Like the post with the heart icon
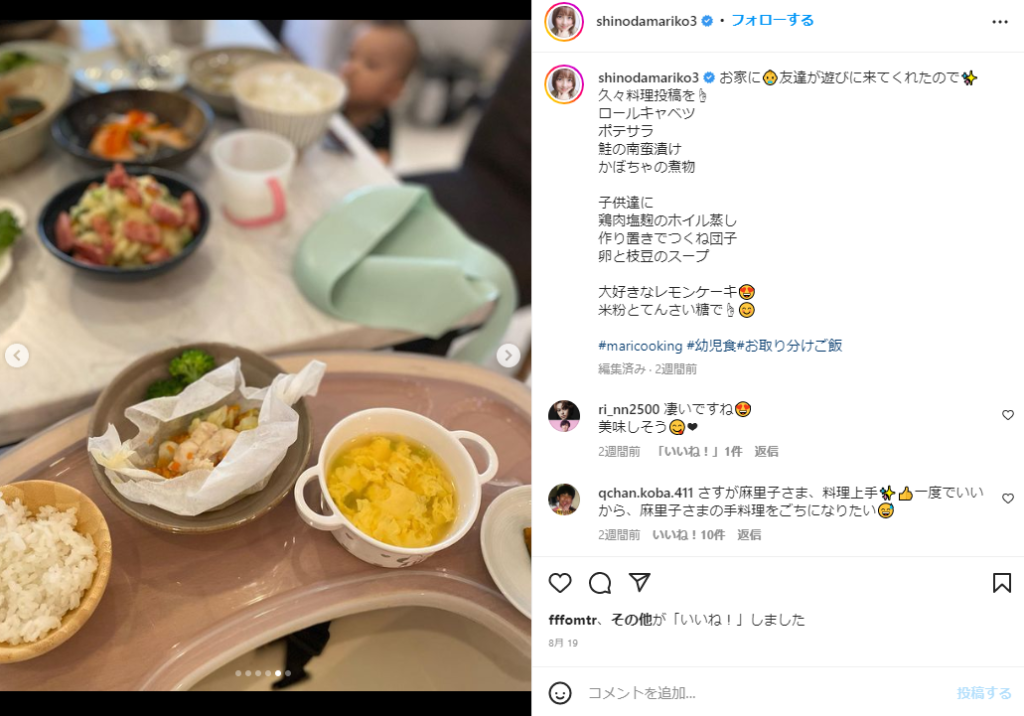 (x=560, y=582)
